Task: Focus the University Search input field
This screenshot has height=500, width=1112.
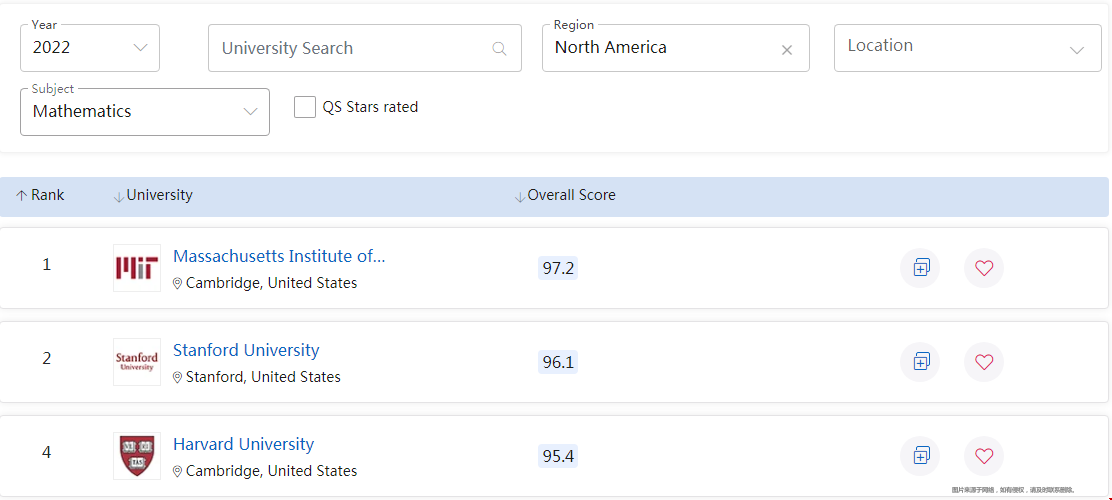Action: pyautogui.click(x=365, y=48)
